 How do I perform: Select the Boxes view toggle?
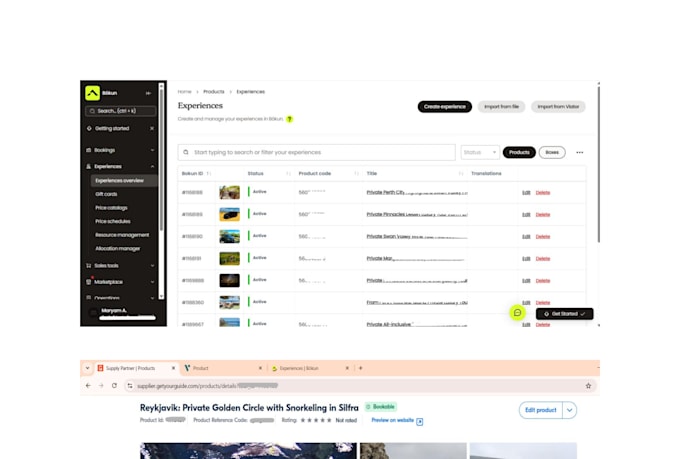[552, 152]
